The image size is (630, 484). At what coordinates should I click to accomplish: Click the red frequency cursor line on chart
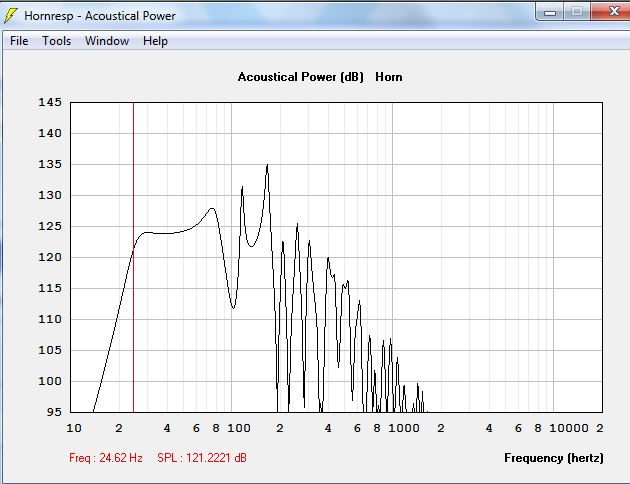click(x=133, y=257)
